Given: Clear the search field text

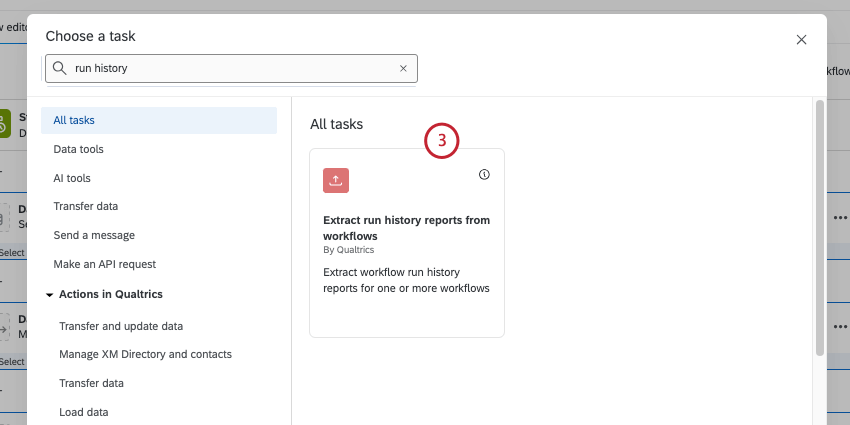Looking at the screenshot, I should (403, 69).
